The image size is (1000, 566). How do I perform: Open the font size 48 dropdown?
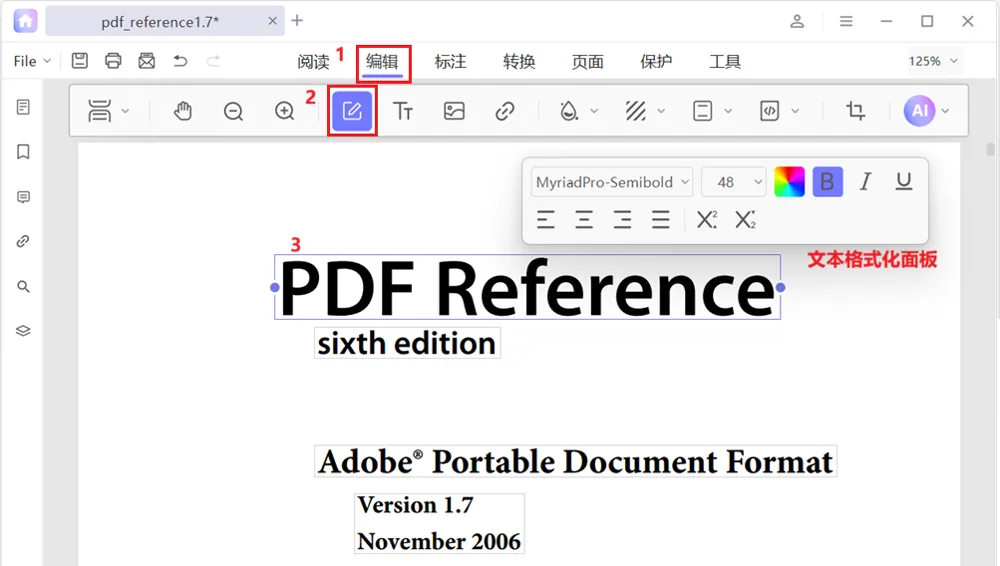(x=733, y=182)
